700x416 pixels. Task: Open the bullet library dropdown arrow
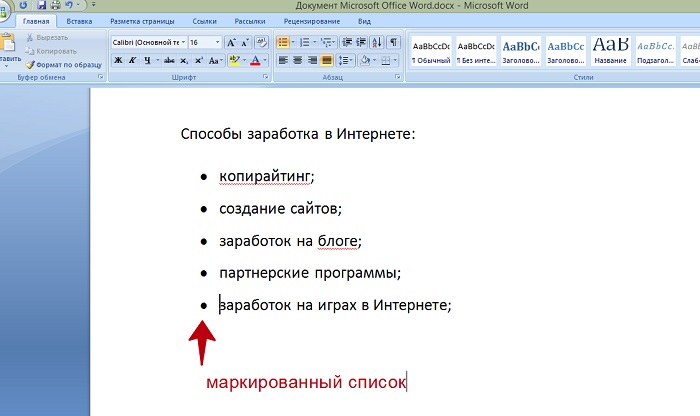tap(293, 42)
